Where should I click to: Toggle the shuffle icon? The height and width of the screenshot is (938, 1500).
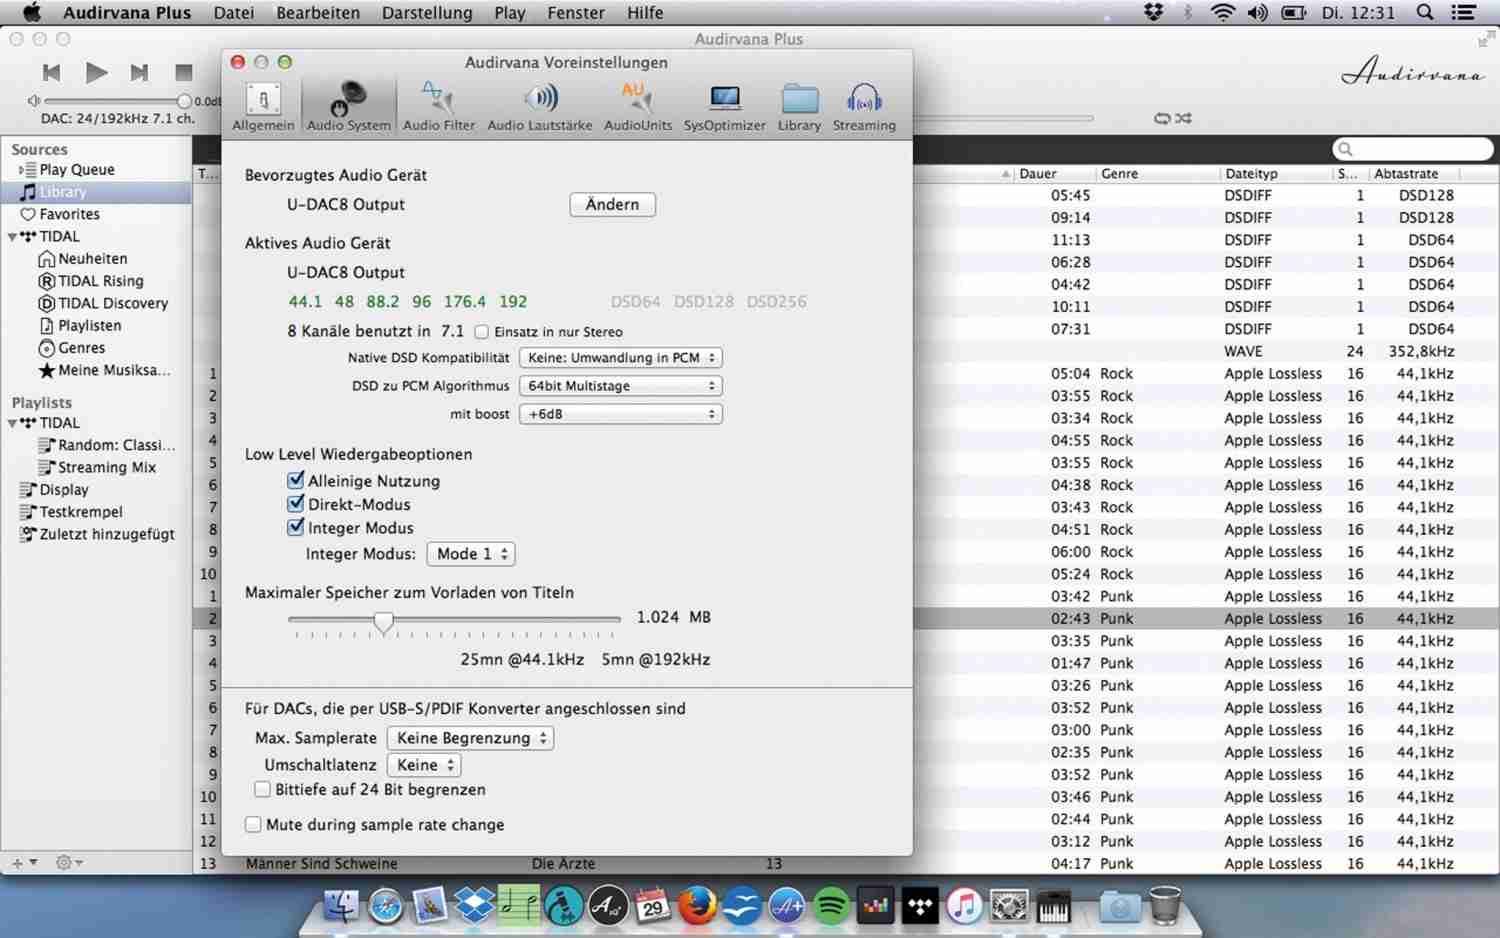(1184, 118)
